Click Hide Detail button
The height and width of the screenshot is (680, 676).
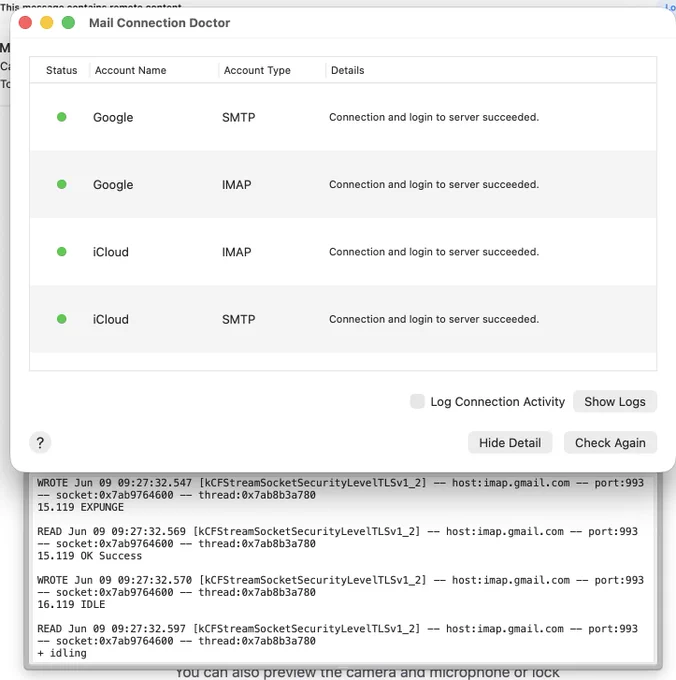[509, 442]
